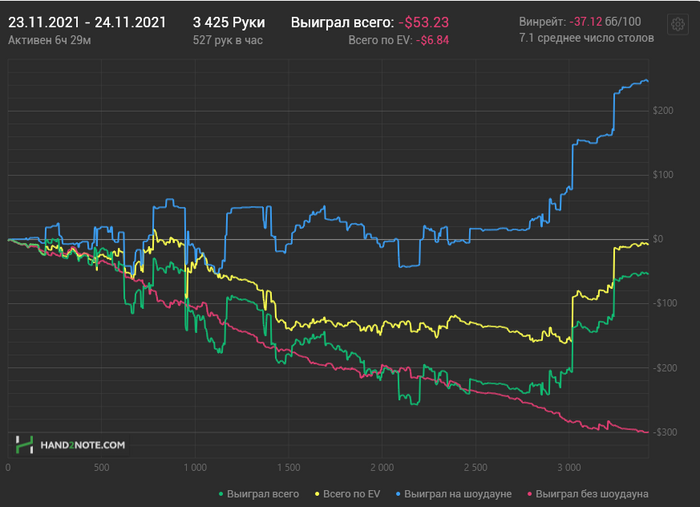This screenshot has height=507, width=700.
Task: Click the '1 000' x-axis label
Action: 195,468
